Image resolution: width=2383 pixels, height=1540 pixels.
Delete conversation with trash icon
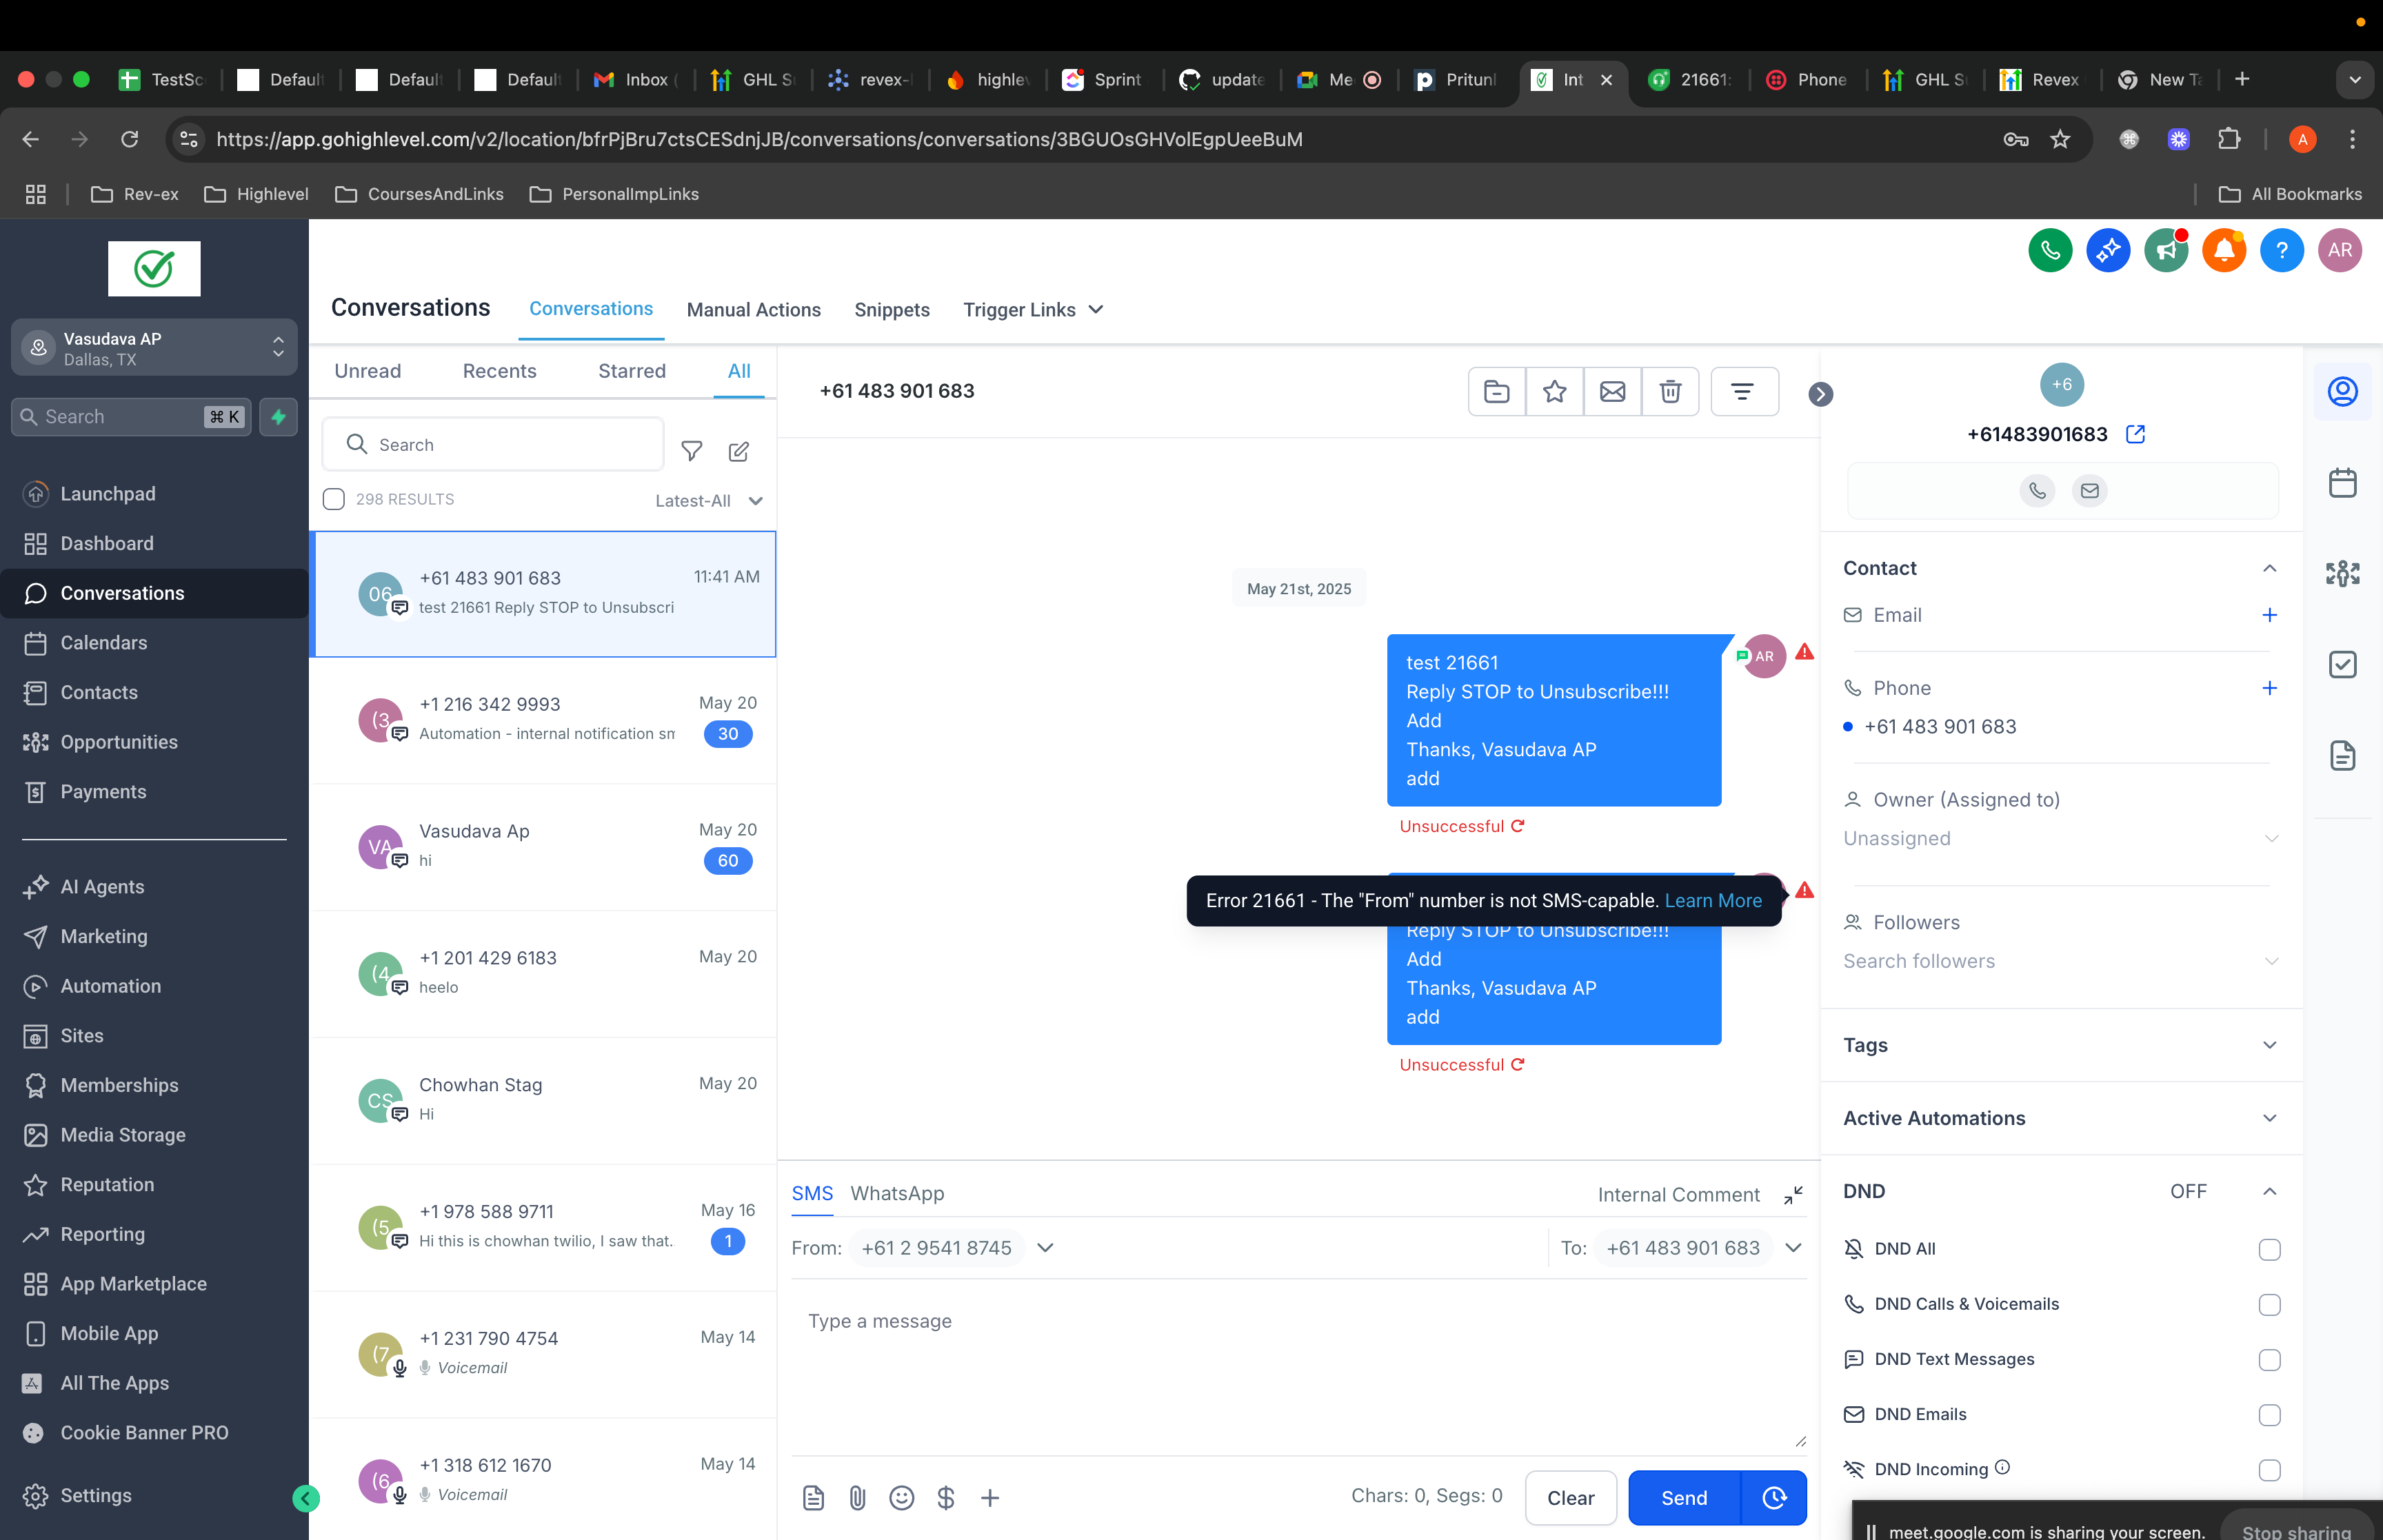click(x=1671, y=391)
